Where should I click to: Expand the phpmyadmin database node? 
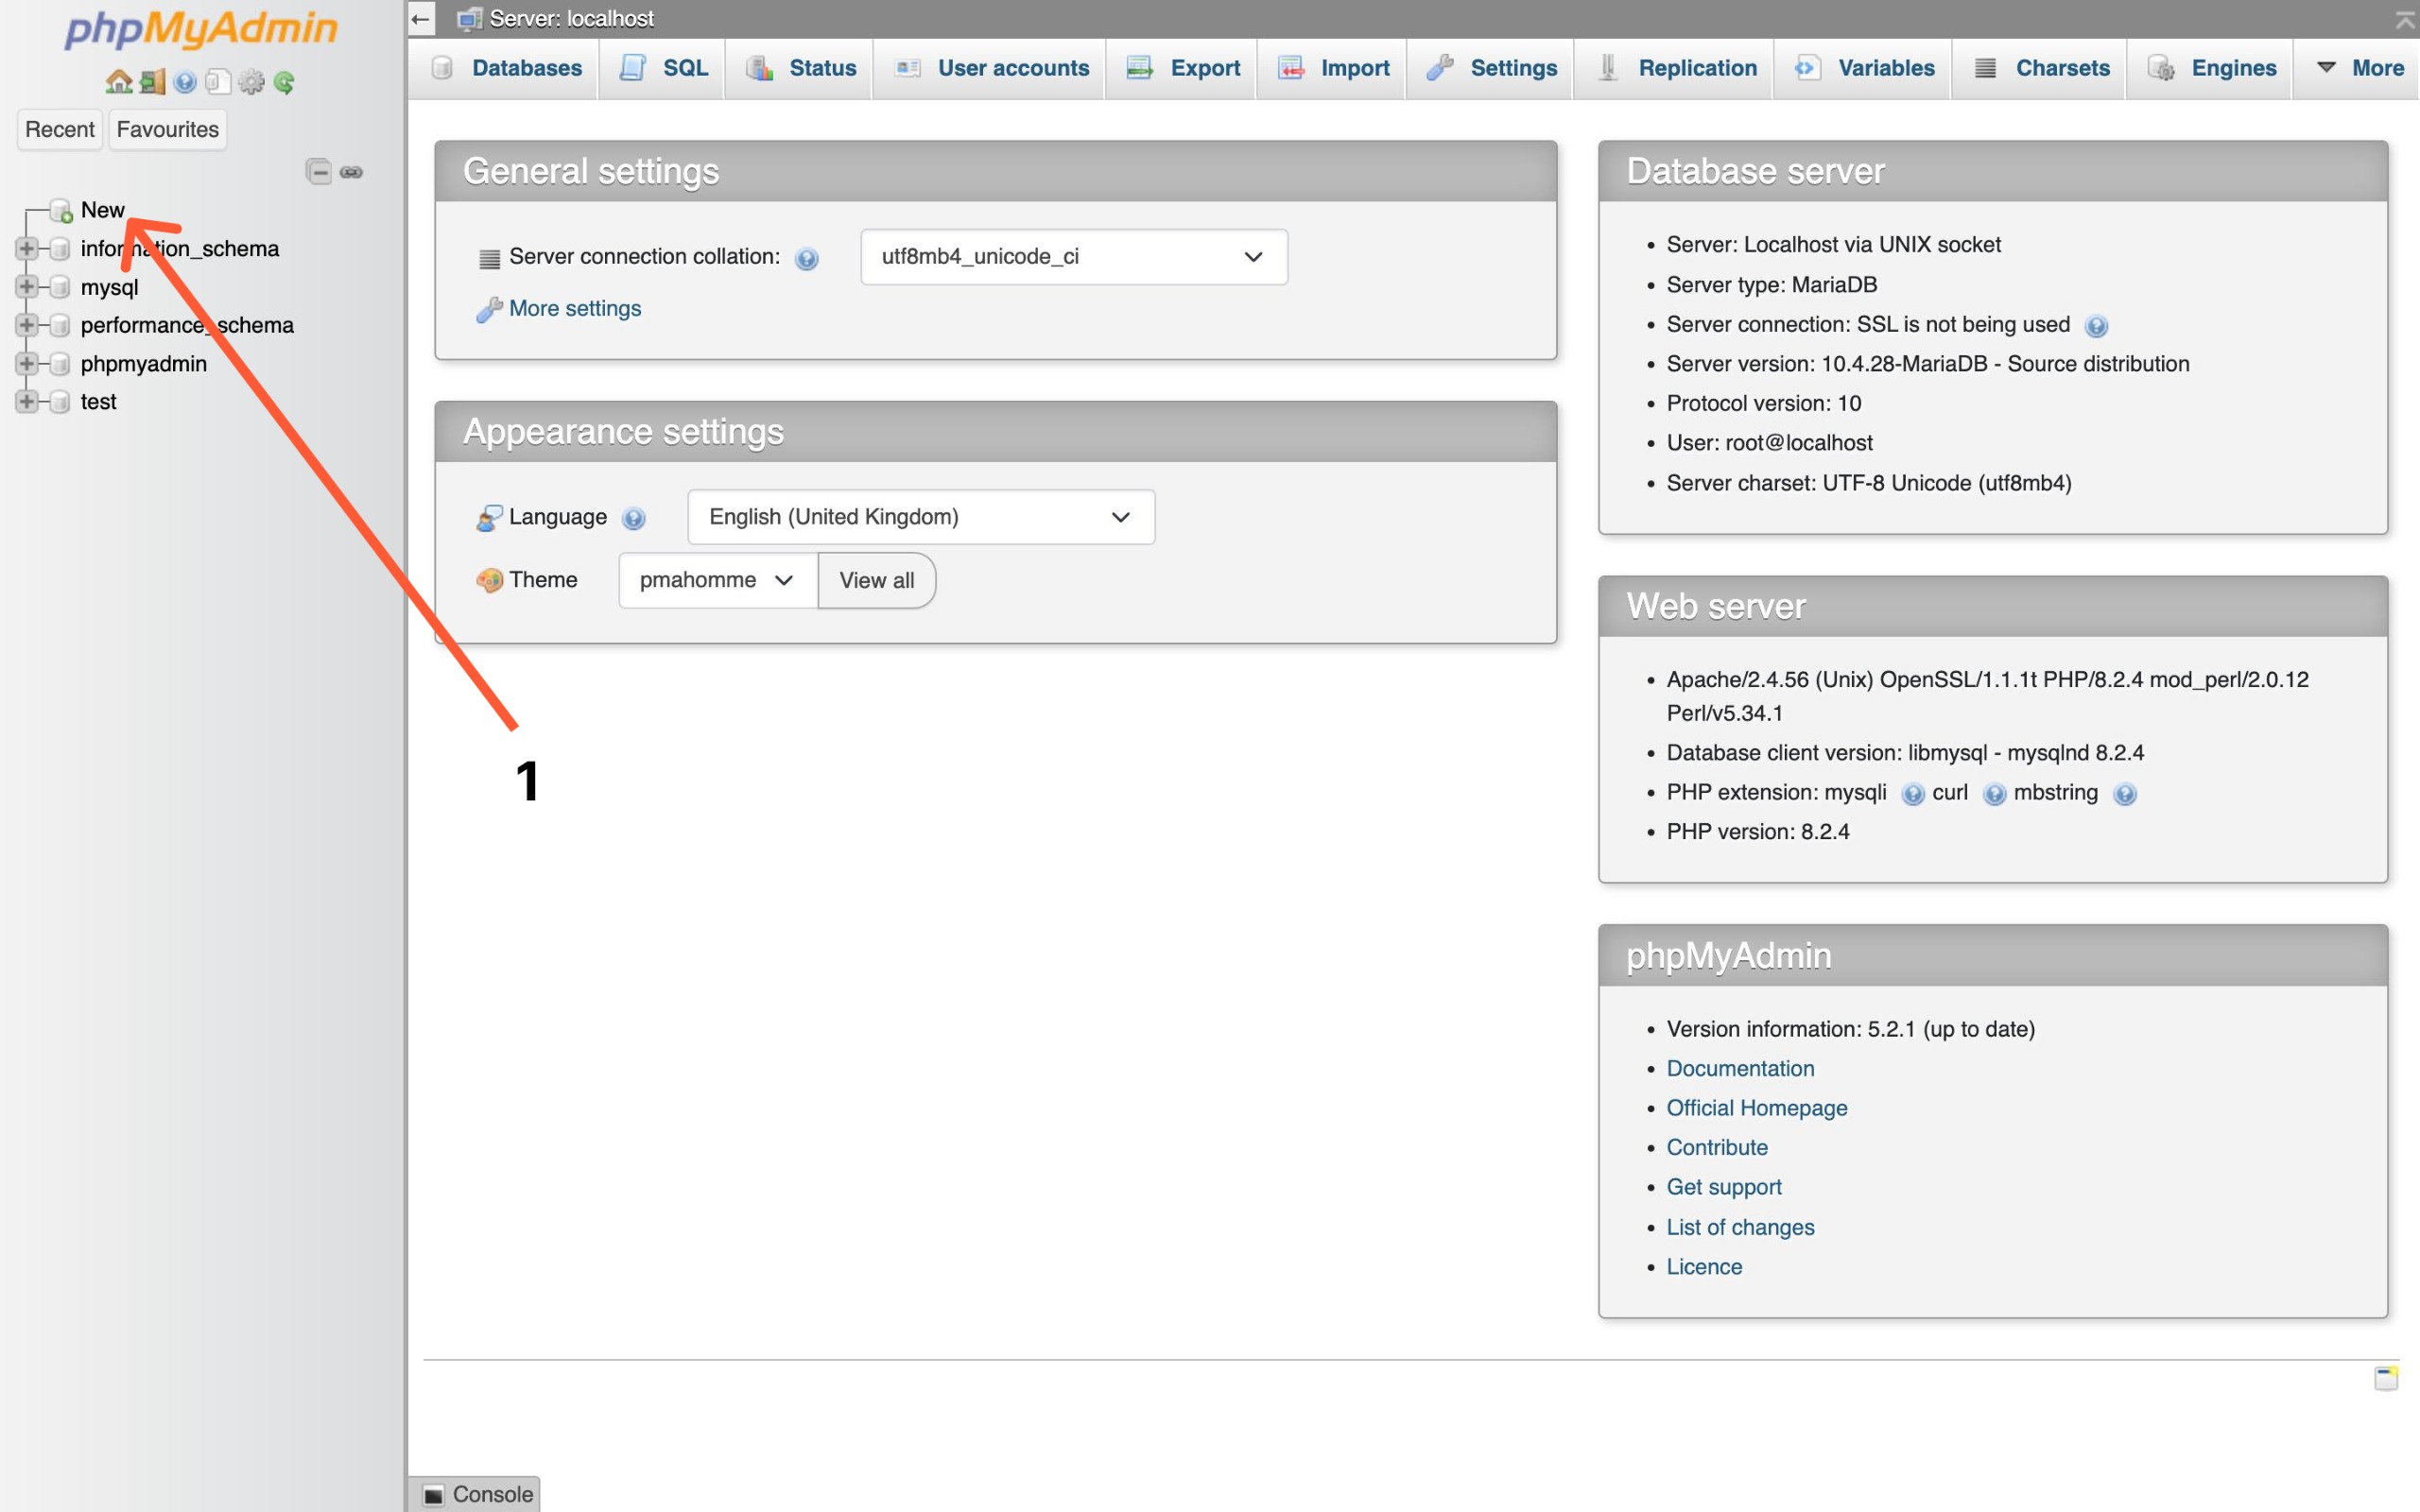[27, 363]
